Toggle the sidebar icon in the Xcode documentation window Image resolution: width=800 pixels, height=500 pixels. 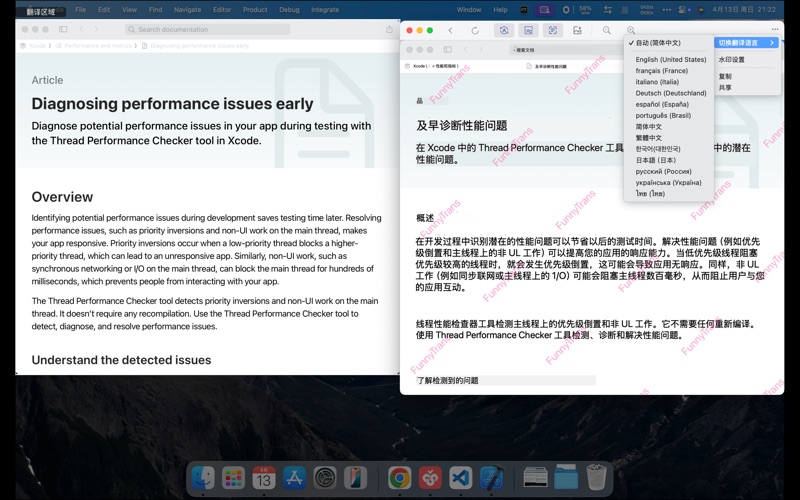click(63, 30)
